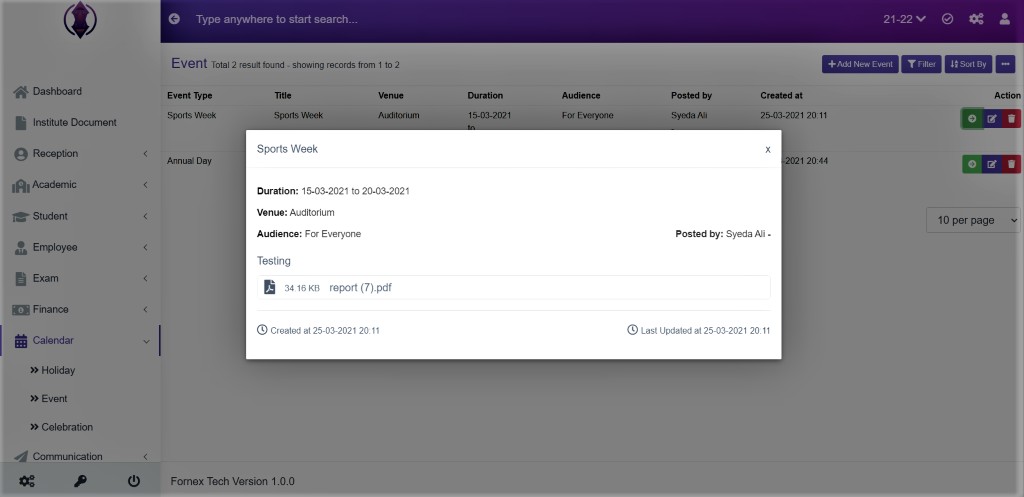The image size is (1024, 497).
Task: Click the Employee icon in the sidebar
Action: tap(21, 248)
